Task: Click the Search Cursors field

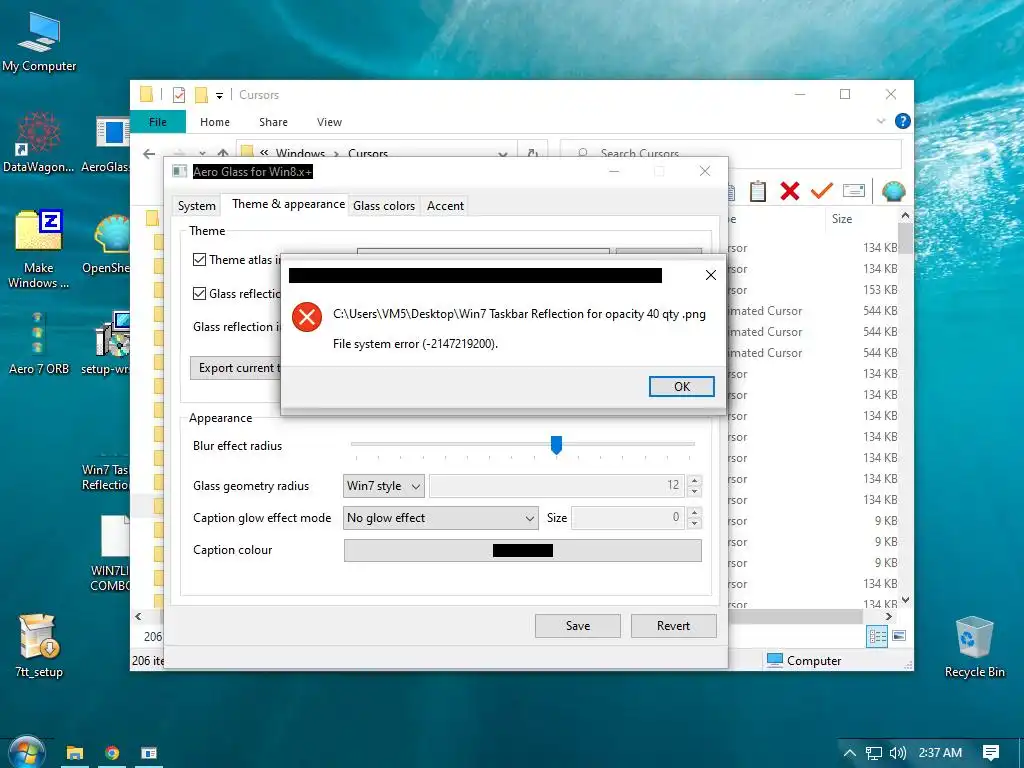Action: 731,154
